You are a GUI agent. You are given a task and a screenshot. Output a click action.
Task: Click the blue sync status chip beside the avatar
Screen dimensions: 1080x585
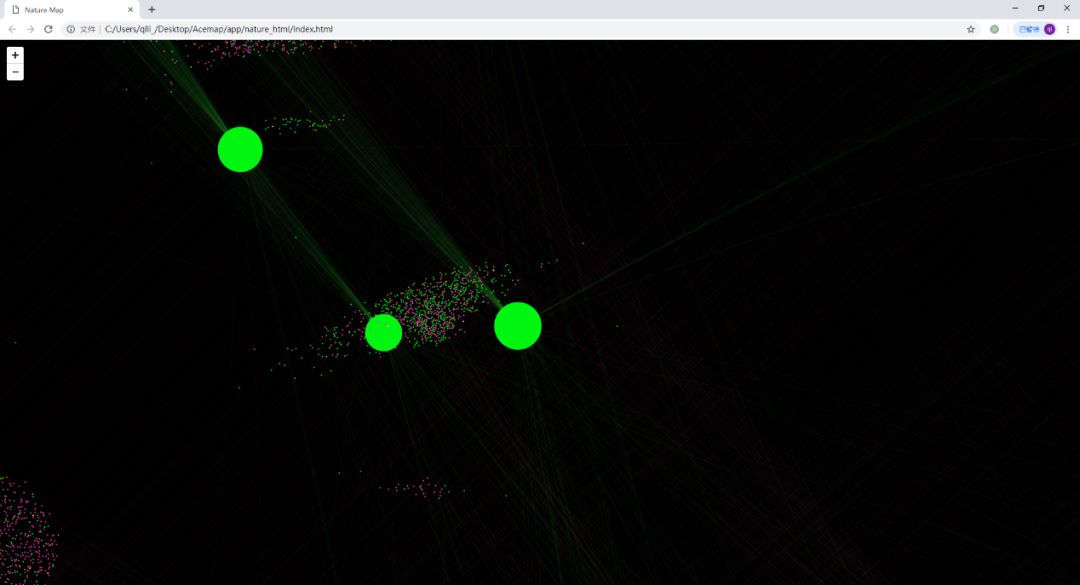pos(1028,29)
